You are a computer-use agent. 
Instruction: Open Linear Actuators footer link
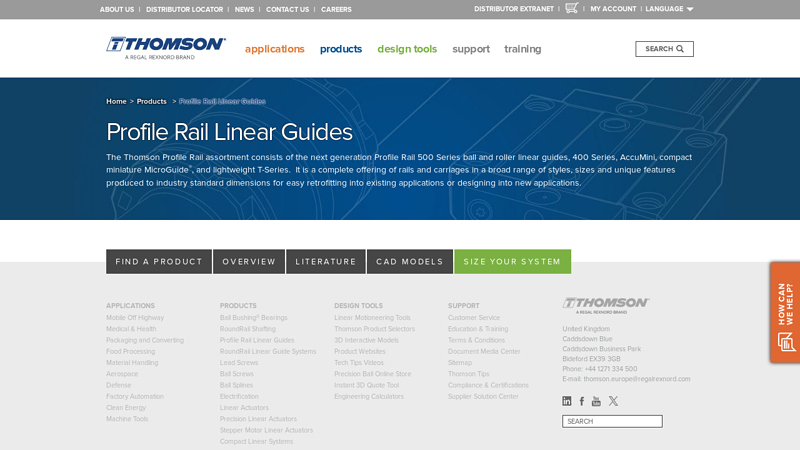pos(244,408)
